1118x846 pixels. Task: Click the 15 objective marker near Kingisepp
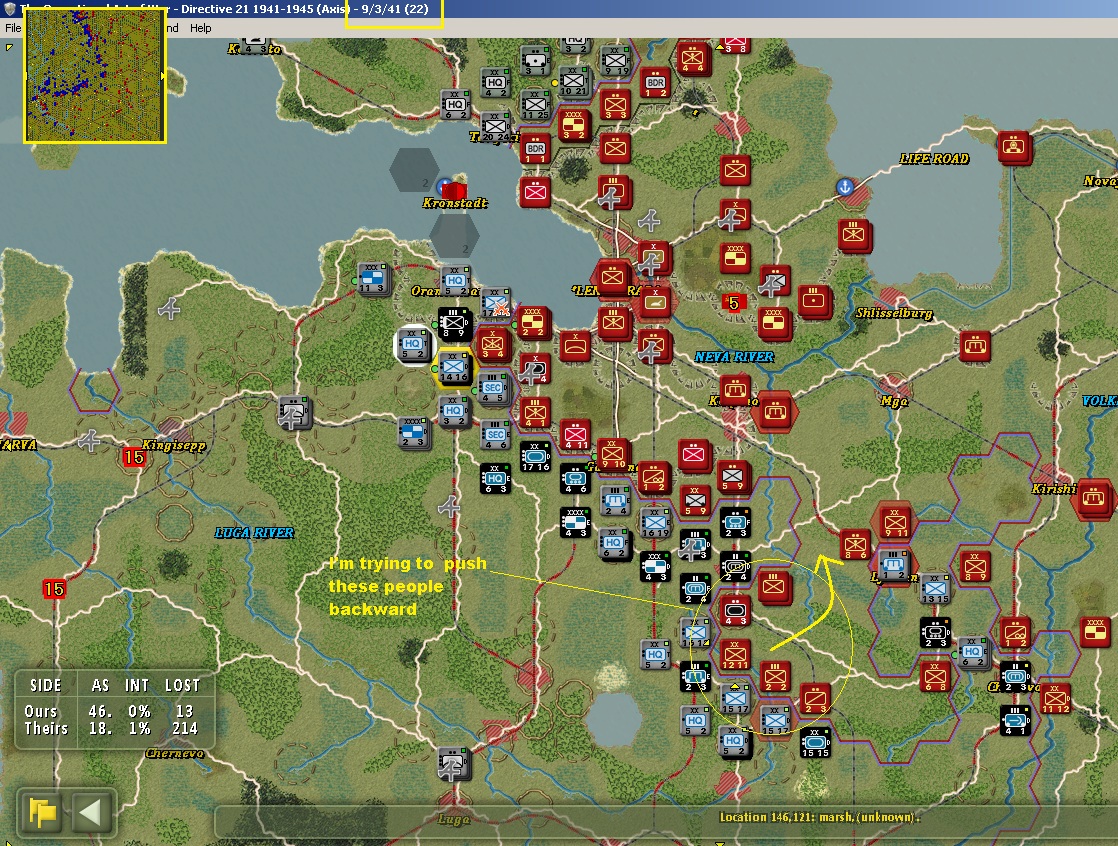pyautogui.click(x=134, y=457)
